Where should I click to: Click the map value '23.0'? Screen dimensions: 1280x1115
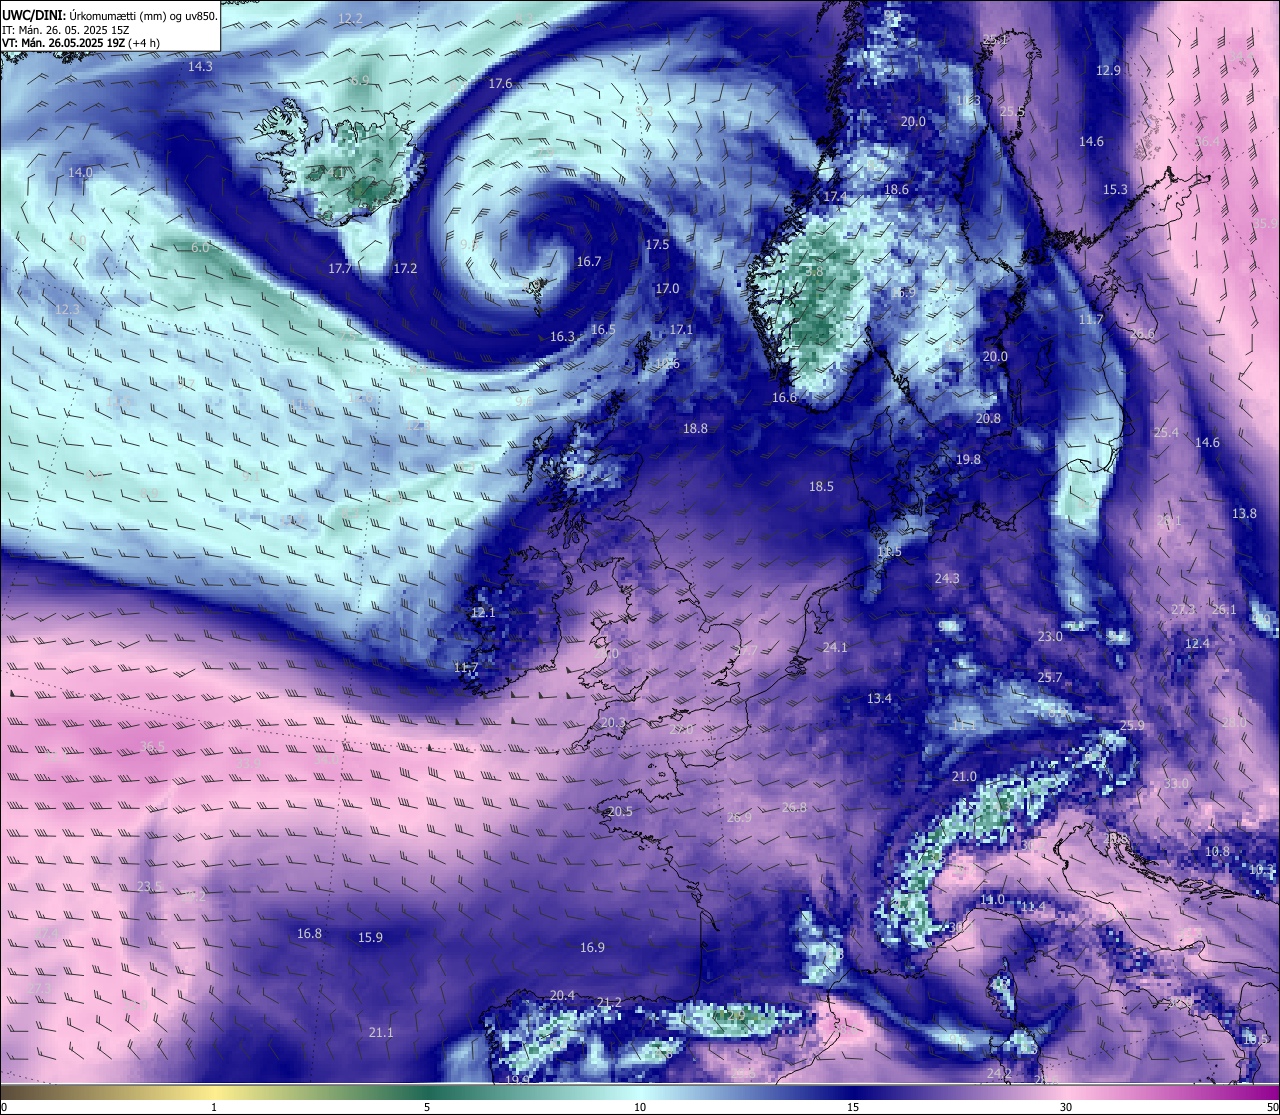tap(1050, 637)
